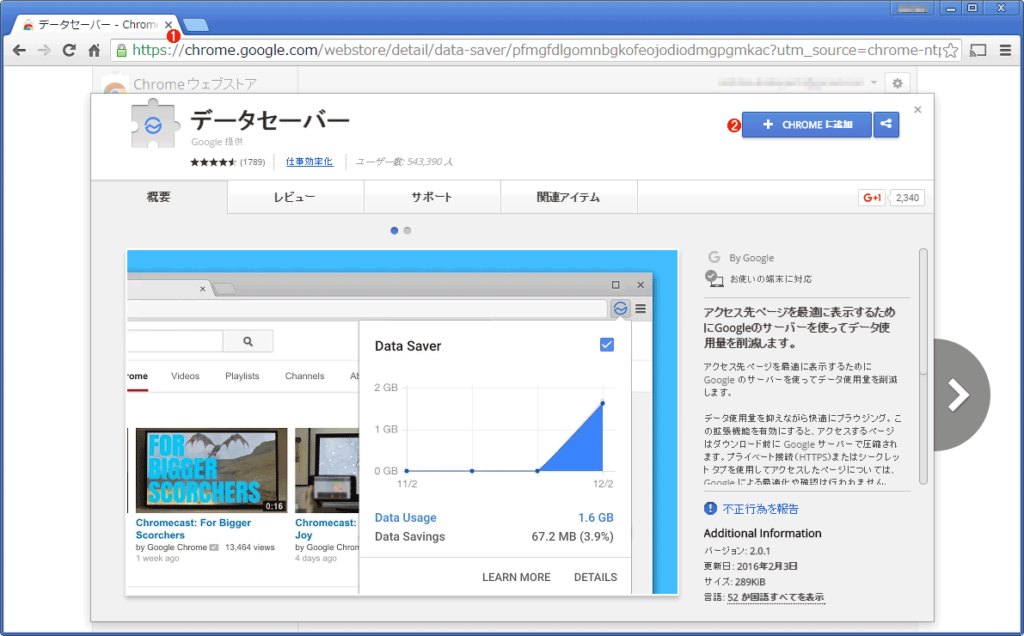The image size is (1024, 636).
Task: Open a new tab with the new-tab button
Action: coord(195,25)
